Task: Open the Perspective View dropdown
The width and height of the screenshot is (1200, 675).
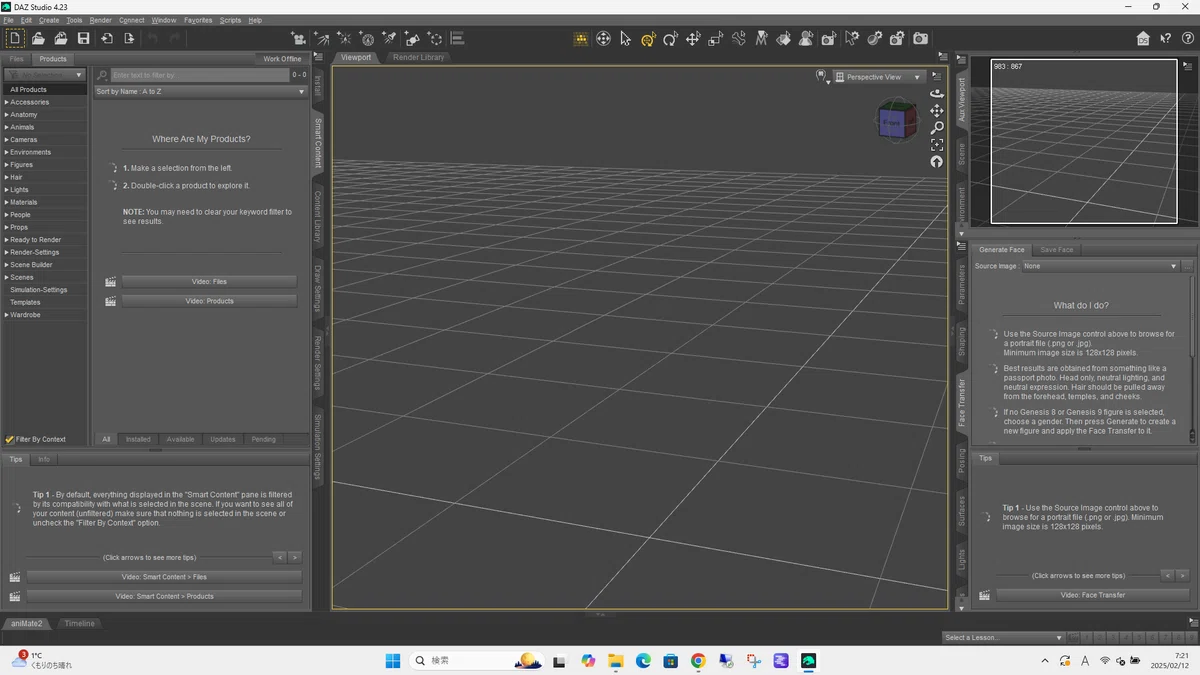Action: (879, 77)
